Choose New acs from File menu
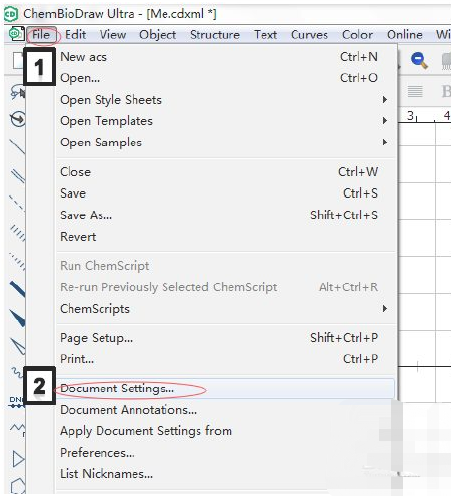Screen dimensions: 451x496 pos(225,57)
